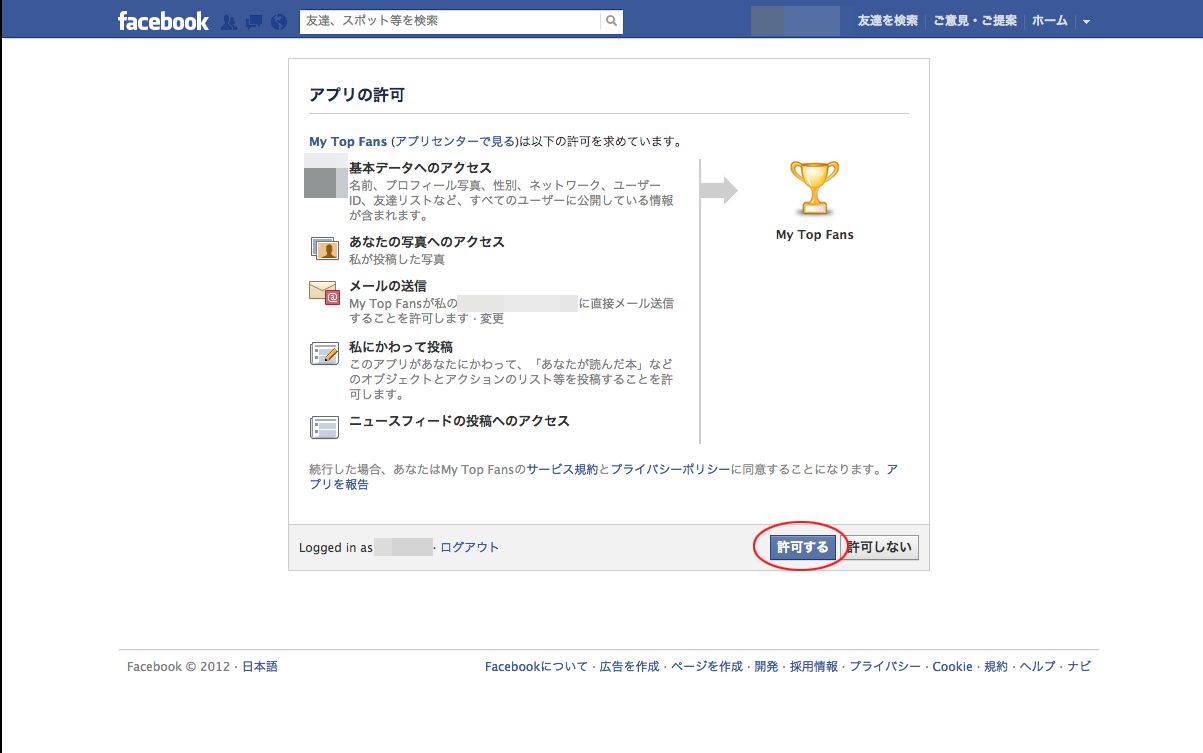Expand the account dropdown arrow
Image resolution: width=1203 pixels, height=753 pixels.
click(x=1086, y=21)
